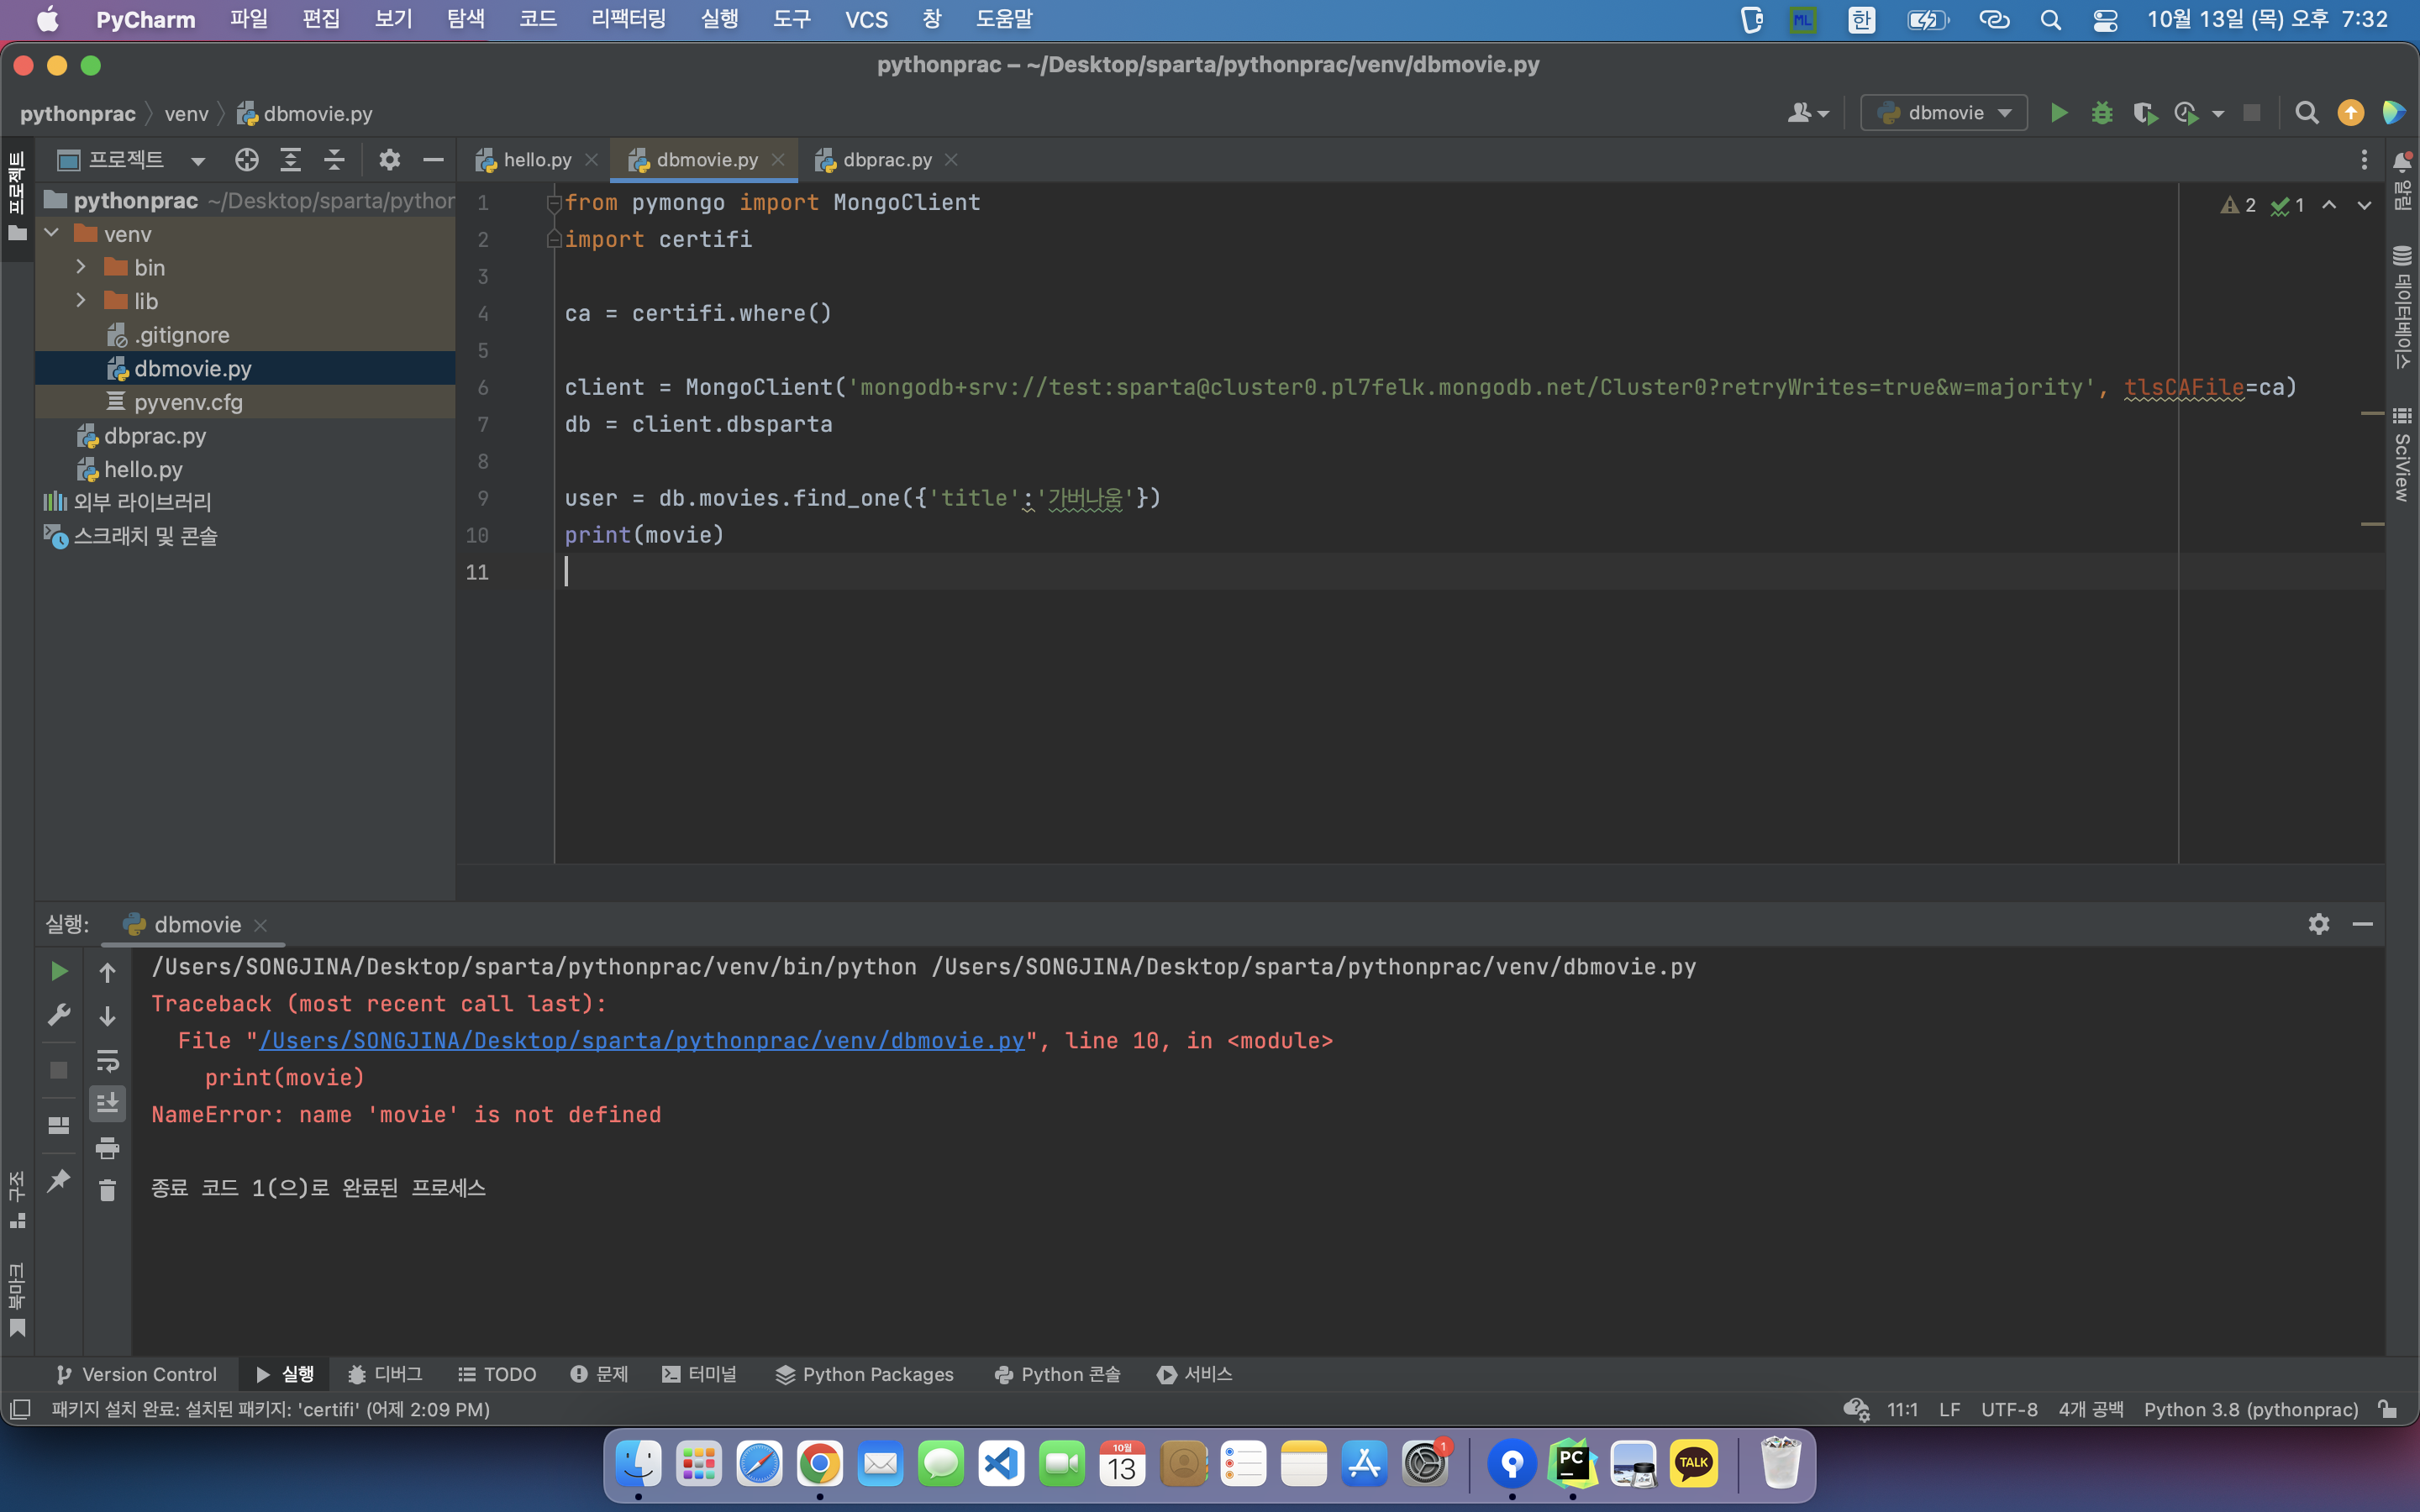Open the Search Everywhere magnifier in PyCharm toolbar
The width and height of the screenshot is (2420, 1512).
pyautogui.click(x=2306, y=113)
